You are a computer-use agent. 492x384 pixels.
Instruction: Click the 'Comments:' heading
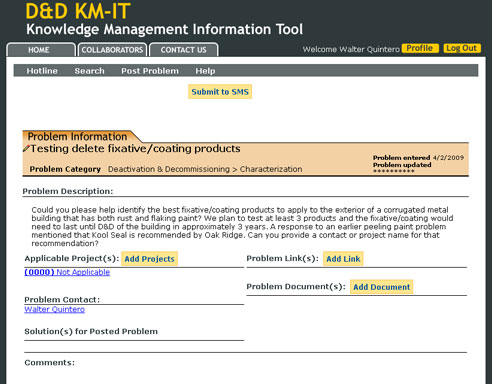pyautogui.click(x=50, y=362)
